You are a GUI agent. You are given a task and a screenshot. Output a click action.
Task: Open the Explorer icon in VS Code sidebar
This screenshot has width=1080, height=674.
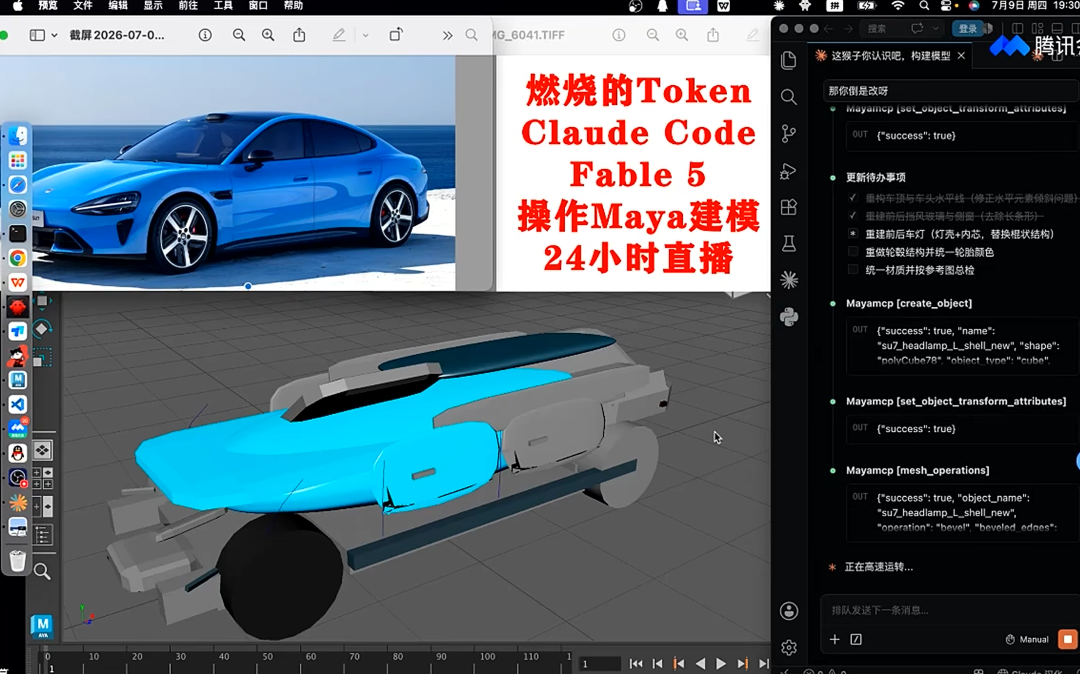tap(789, 61)
